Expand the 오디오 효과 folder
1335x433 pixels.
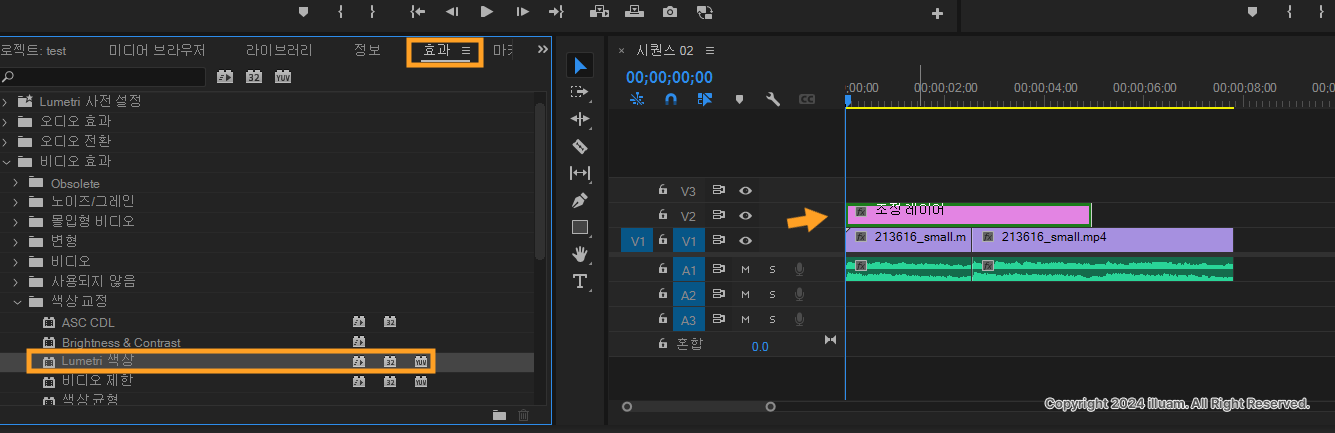[5, 121]
